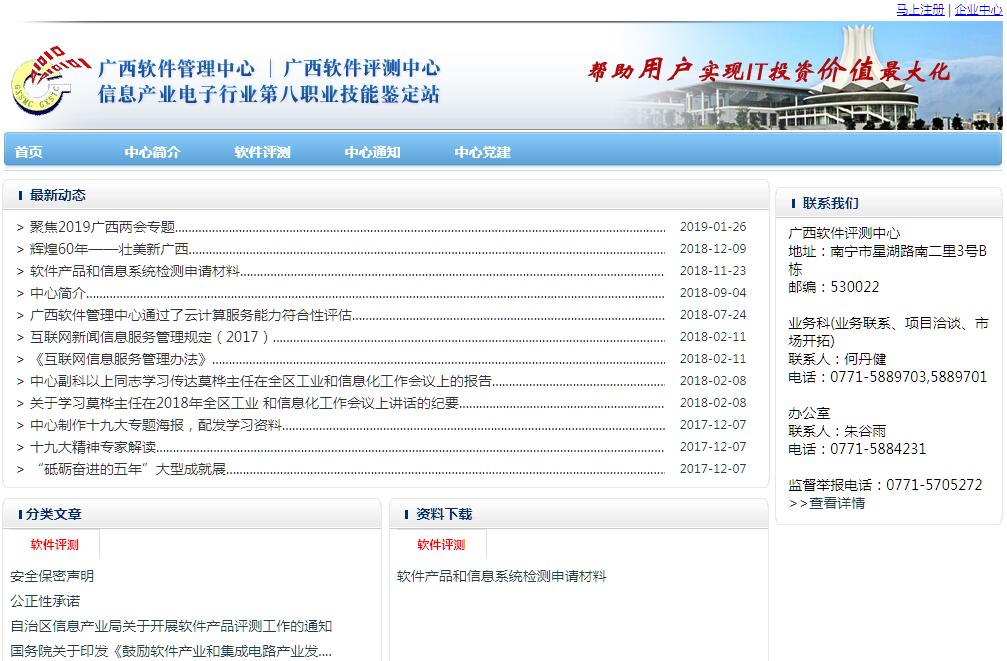1007x661 pixels.
Task: Select 软件评测 tab under 资料下载
Action: click(441, 545)
